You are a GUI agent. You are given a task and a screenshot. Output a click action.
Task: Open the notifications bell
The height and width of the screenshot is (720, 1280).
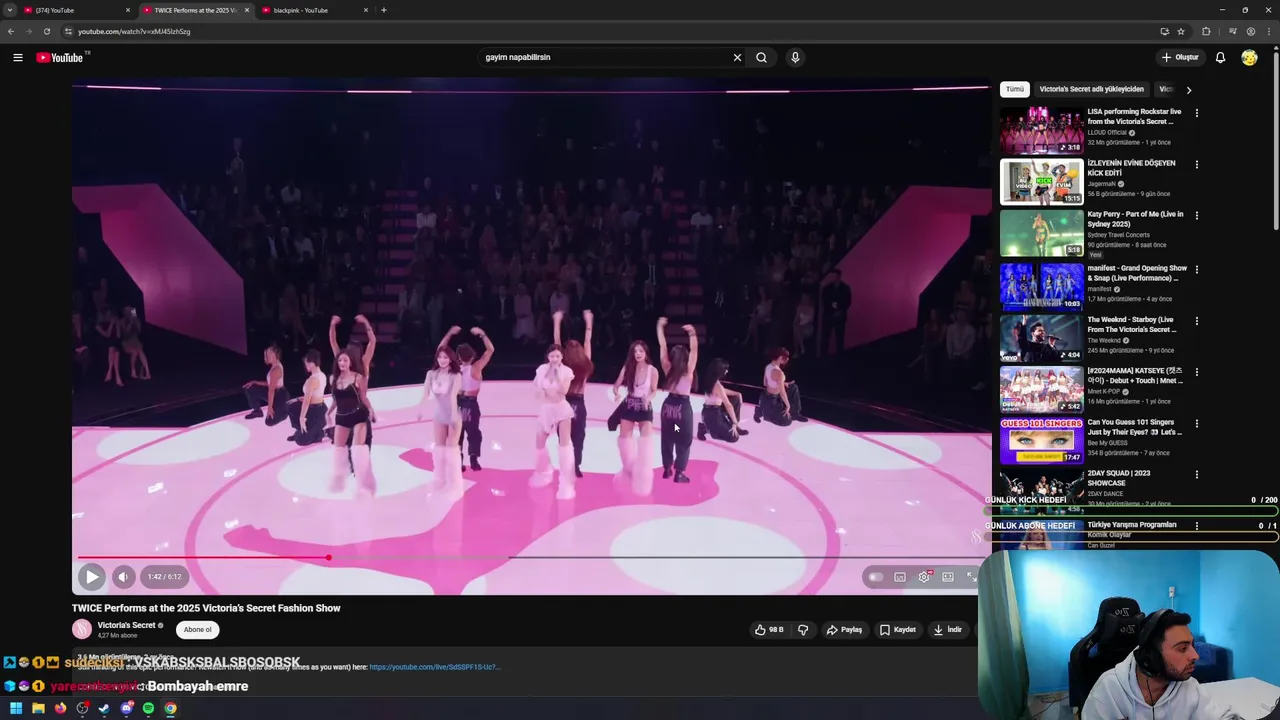(x=1220, y=57)
